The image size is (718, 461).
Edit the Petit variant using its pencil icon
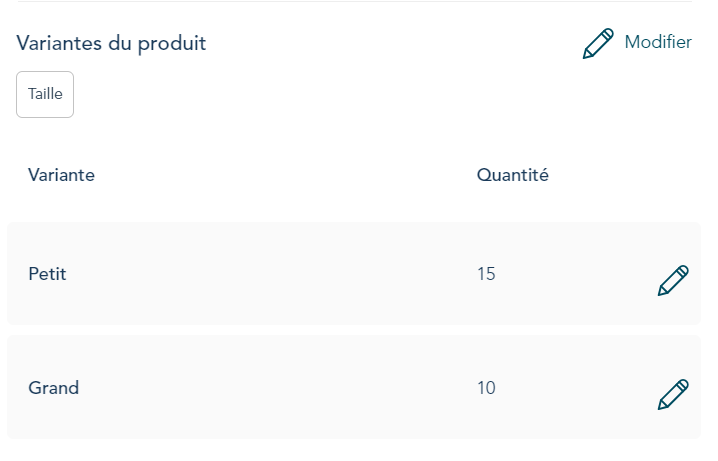click(x=673, y=281)
